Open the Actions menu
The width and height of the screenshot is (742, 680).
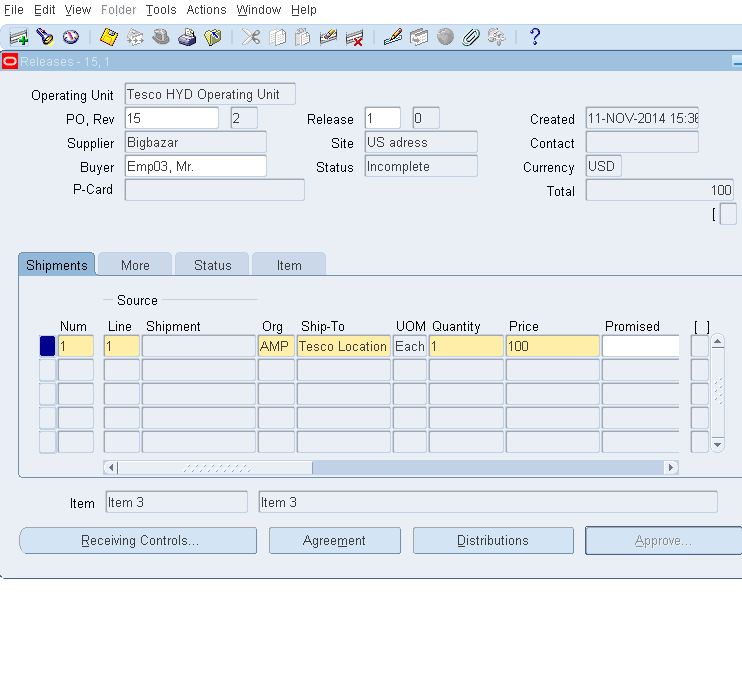click(x=206, y=10)
